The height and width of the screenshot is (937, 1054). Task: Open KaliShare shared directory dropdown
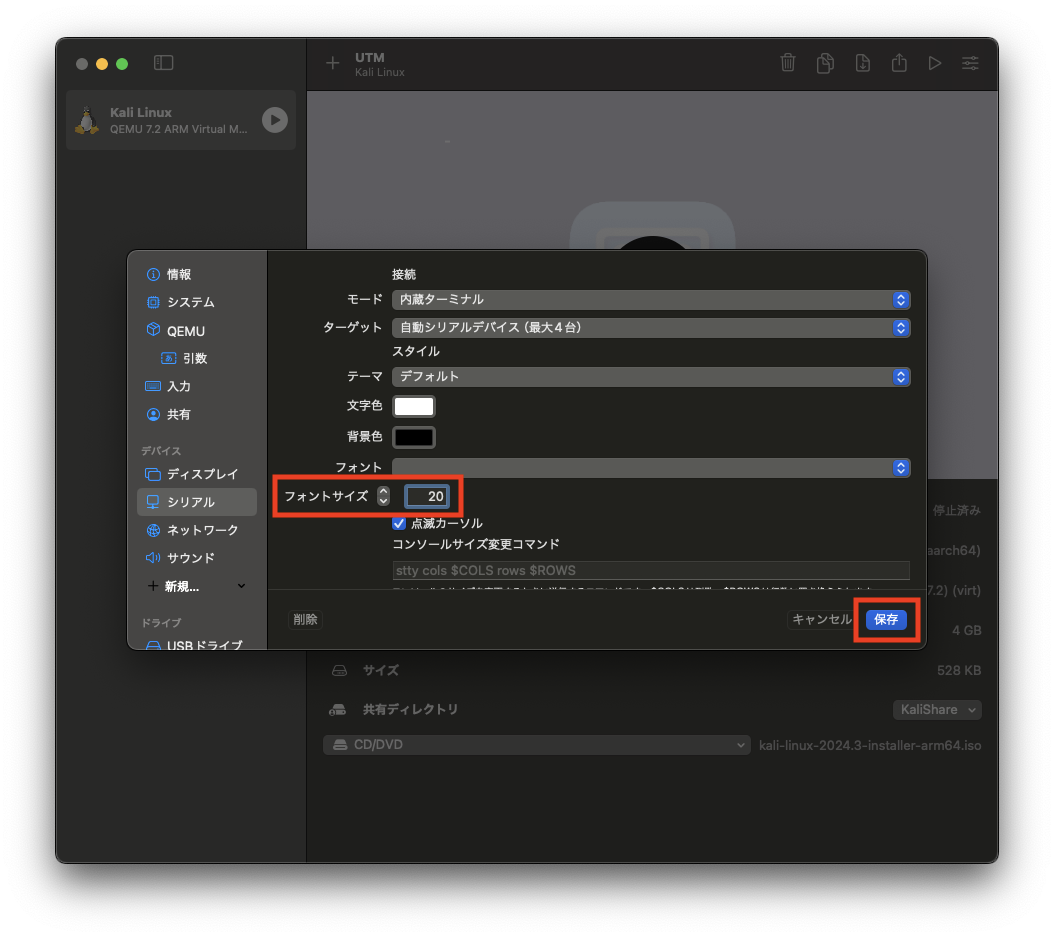937,710
